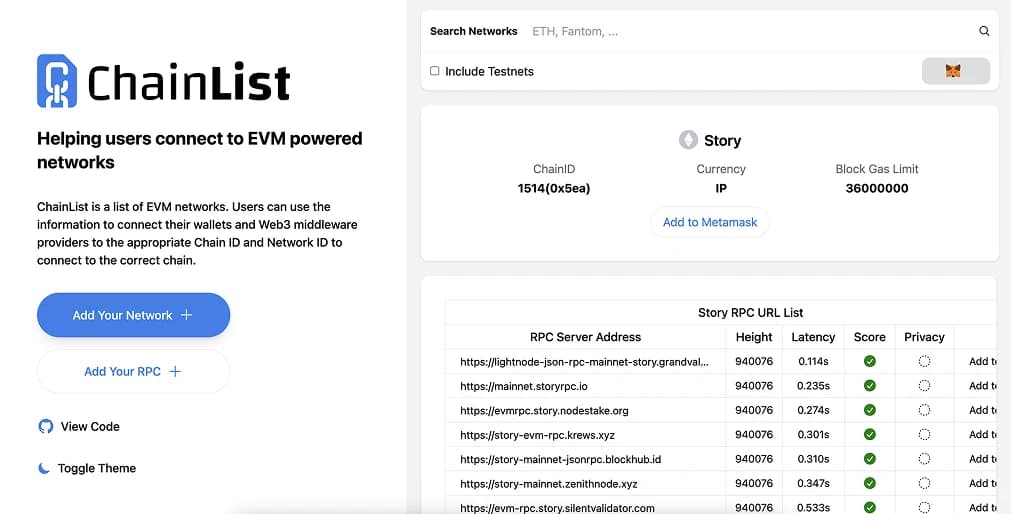This screenshot has width=1011, height=514.
Task: Click the Story network logo icon
Action: [688, 140]
